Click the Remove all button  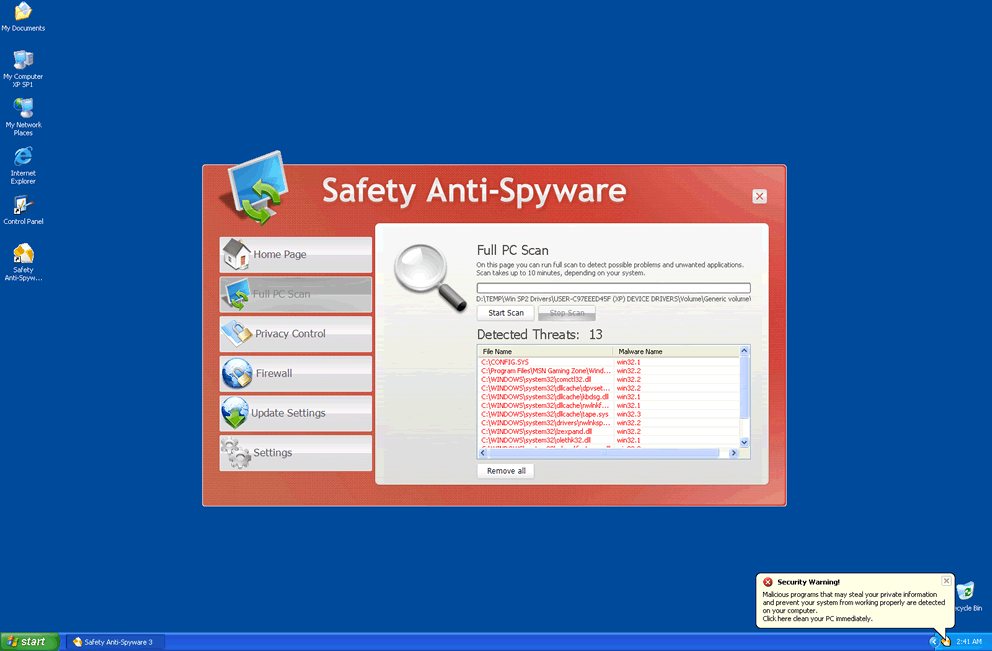[506, 471]
